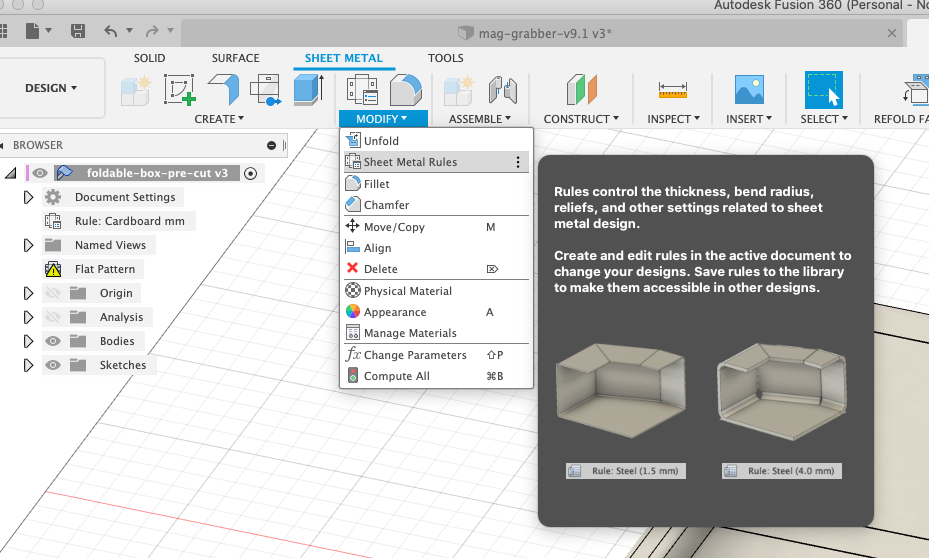Choose Delete from the Modify menu

tap(437, 269)
